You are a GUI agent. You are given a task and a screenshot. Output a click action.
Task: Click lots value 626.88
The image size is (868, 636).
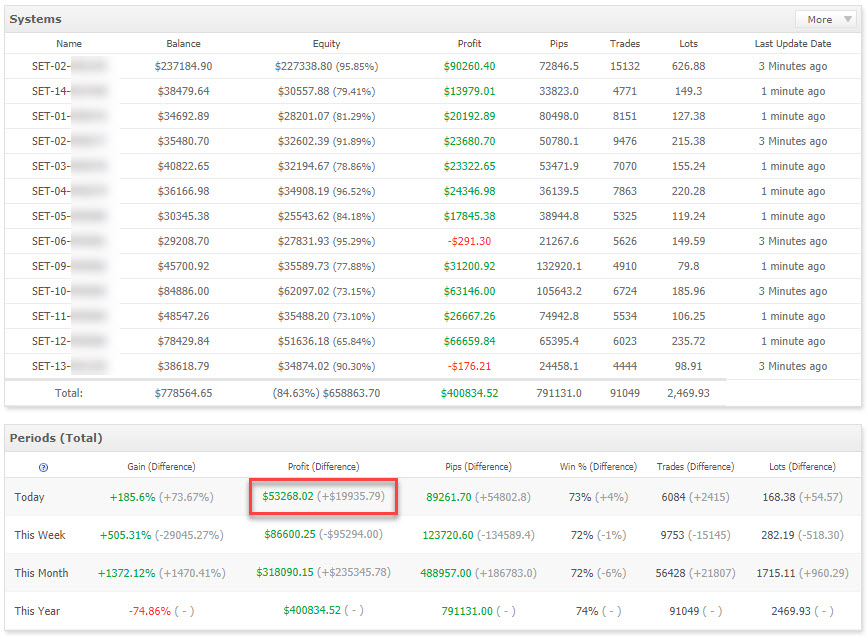[x=688, y=66]
